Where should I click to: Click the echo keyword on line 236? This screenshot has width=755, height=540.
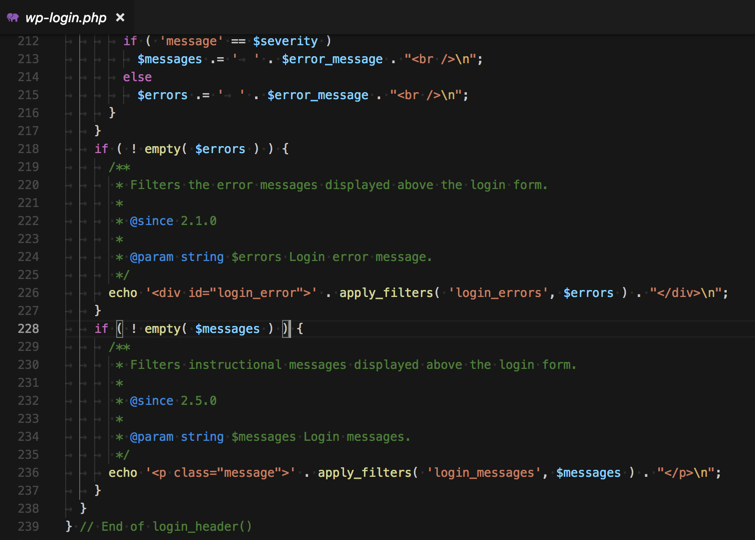123,473
